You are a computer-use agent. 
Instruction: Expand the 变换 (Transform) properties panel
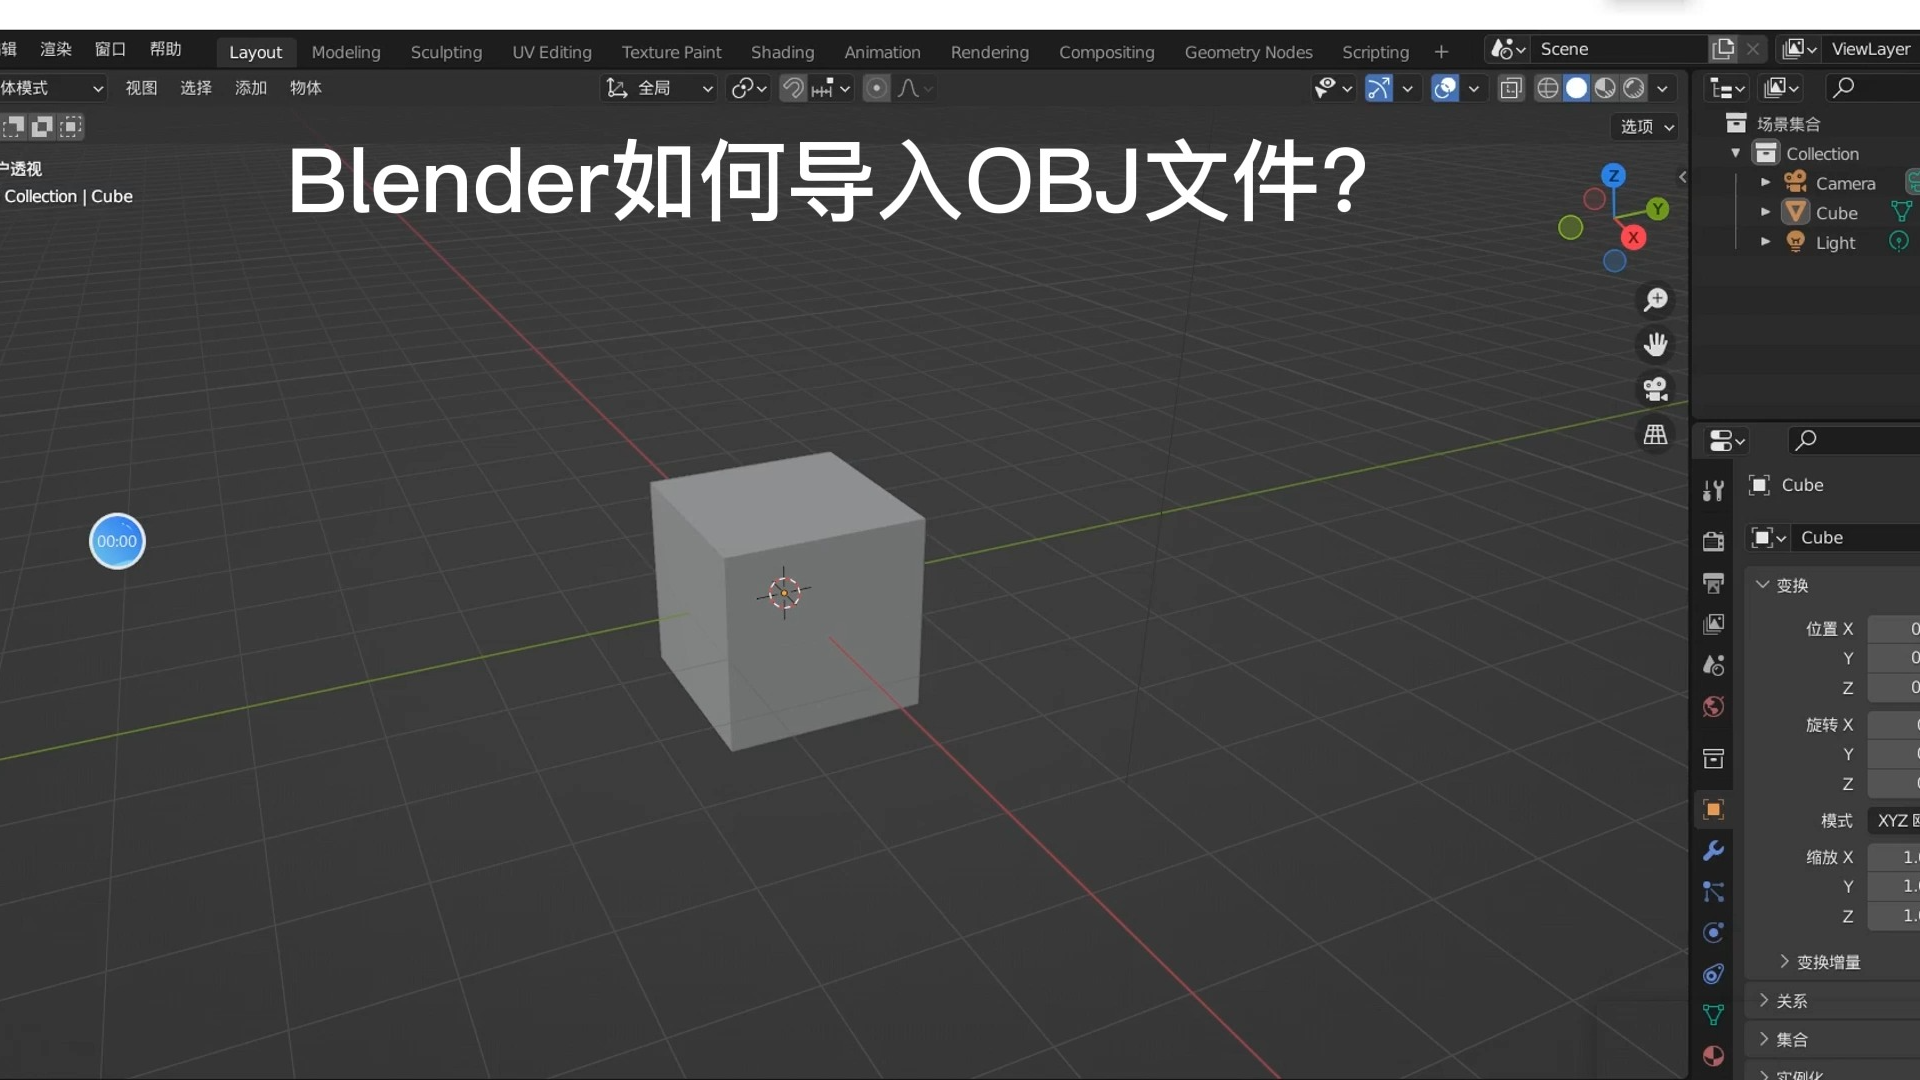pos(1789,584)
